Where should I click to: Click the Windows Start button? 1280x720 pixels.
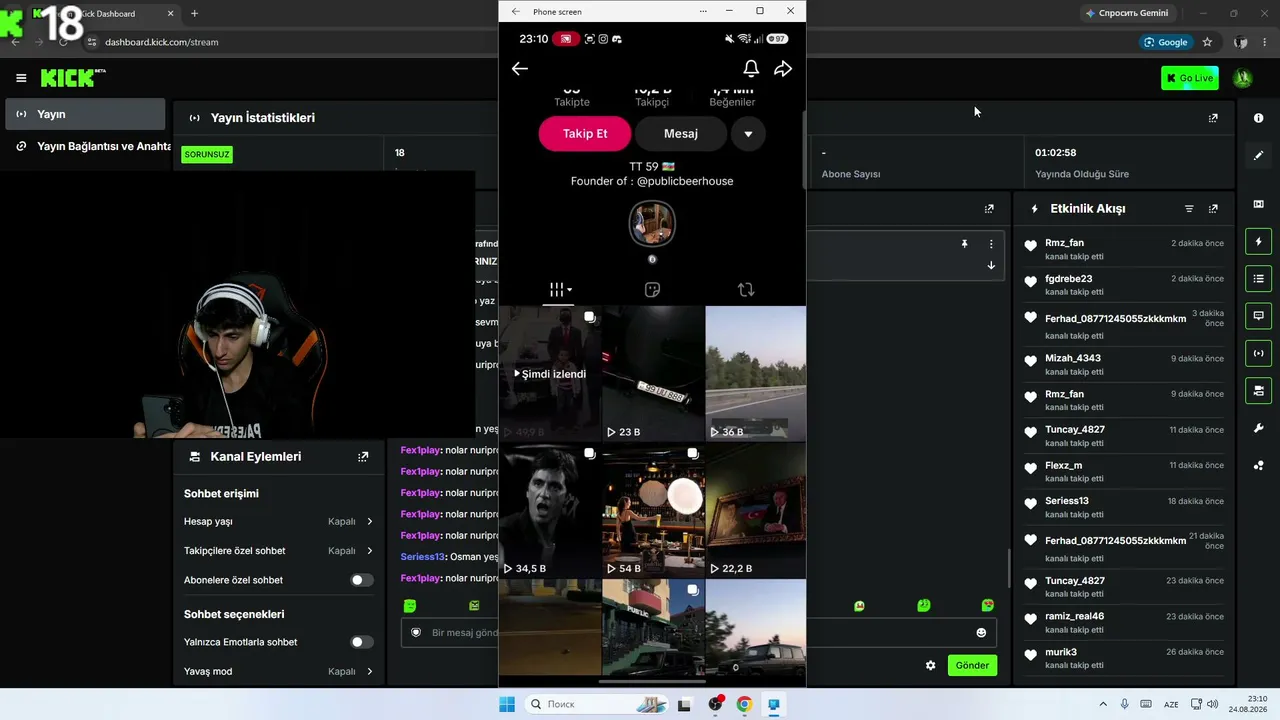[x=507, y=704]
